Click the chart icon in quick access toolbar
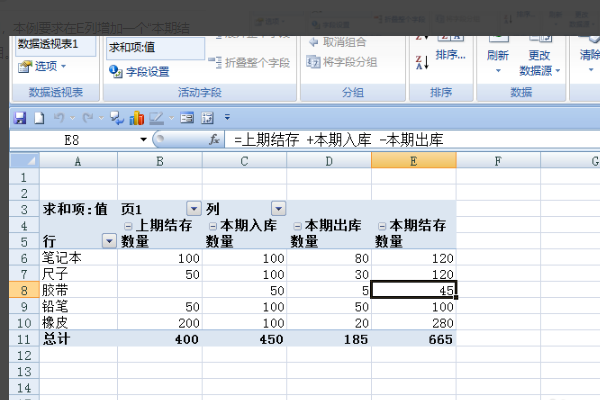Screen dimensions: 600x400 pyautogui.click(x=138, y=118)
